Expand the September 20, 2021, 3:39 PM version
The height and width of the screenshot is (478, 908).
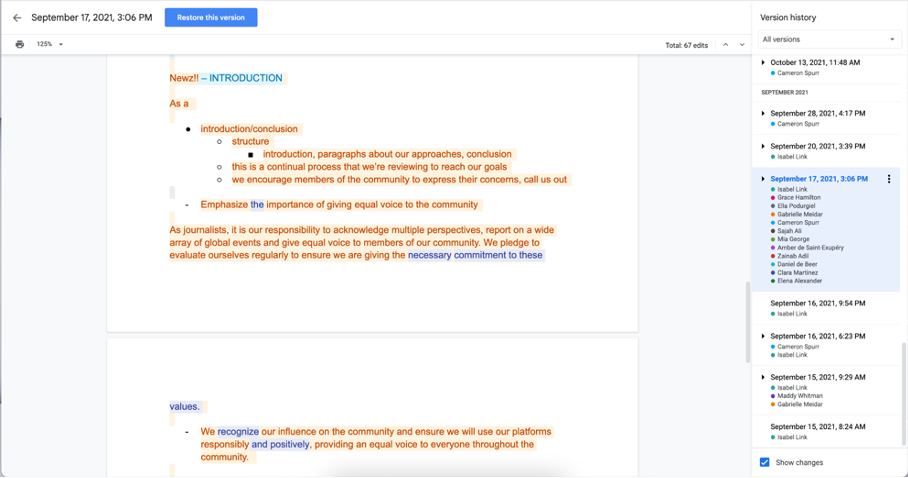[763, 147]
